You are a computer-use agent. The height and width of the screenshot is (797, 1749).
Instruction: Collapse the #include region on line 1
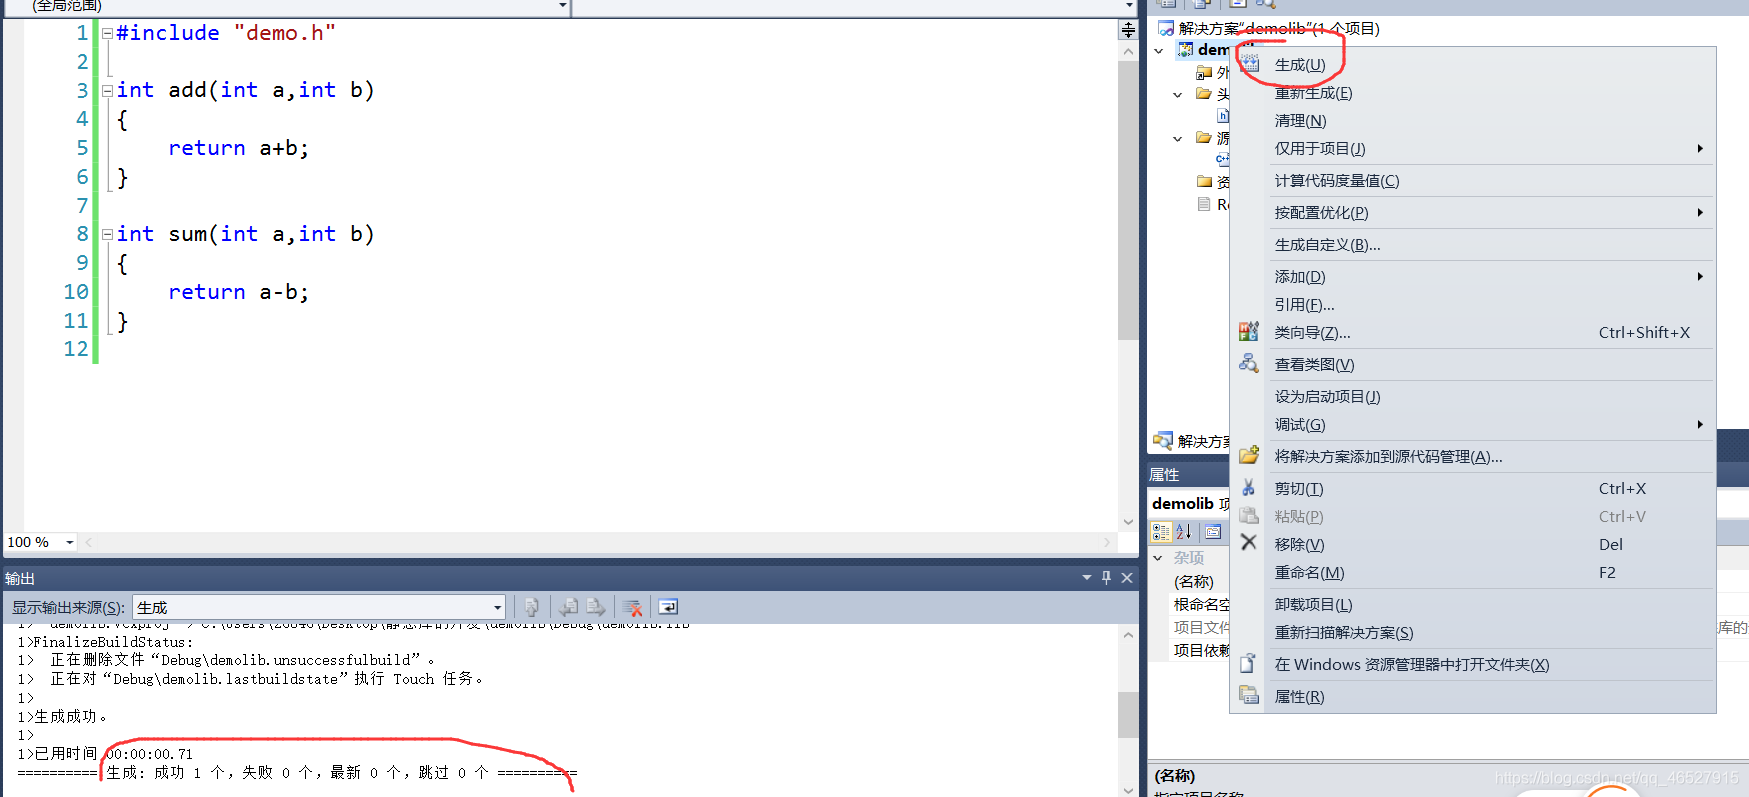107,33
